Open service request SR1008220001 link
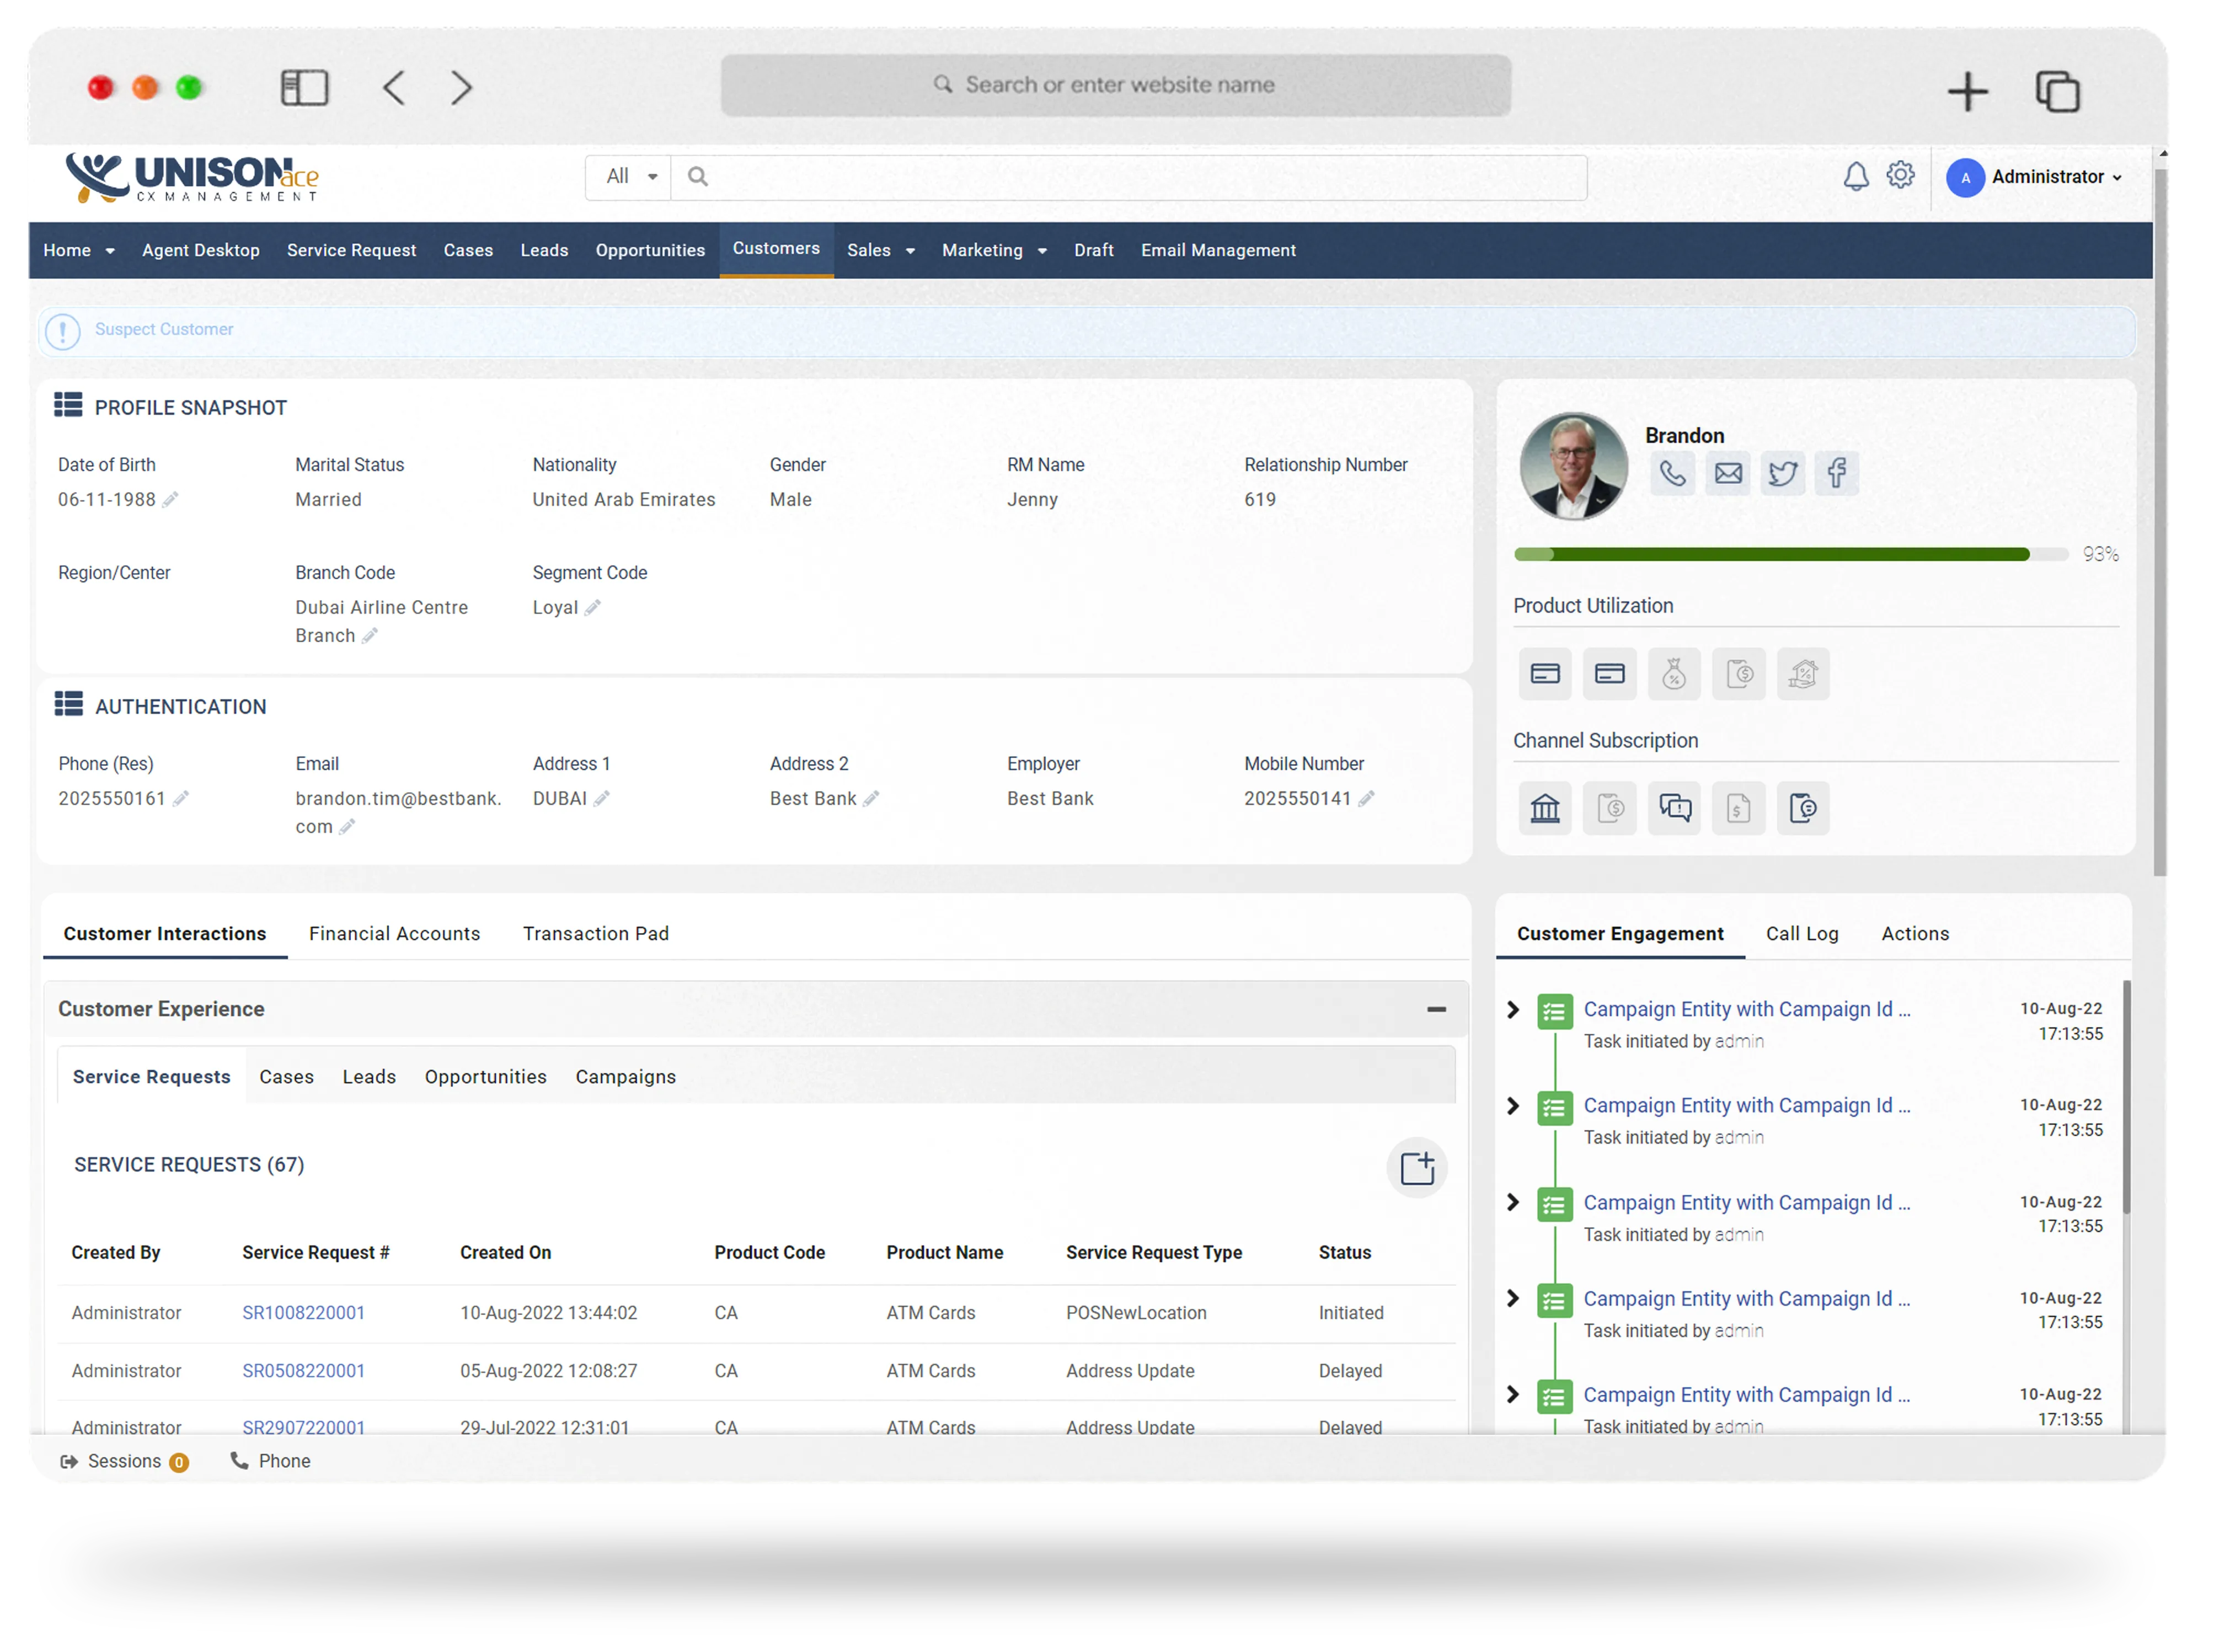Viewport: 2230px width, 1652px height. click(x=303, y=1312)
